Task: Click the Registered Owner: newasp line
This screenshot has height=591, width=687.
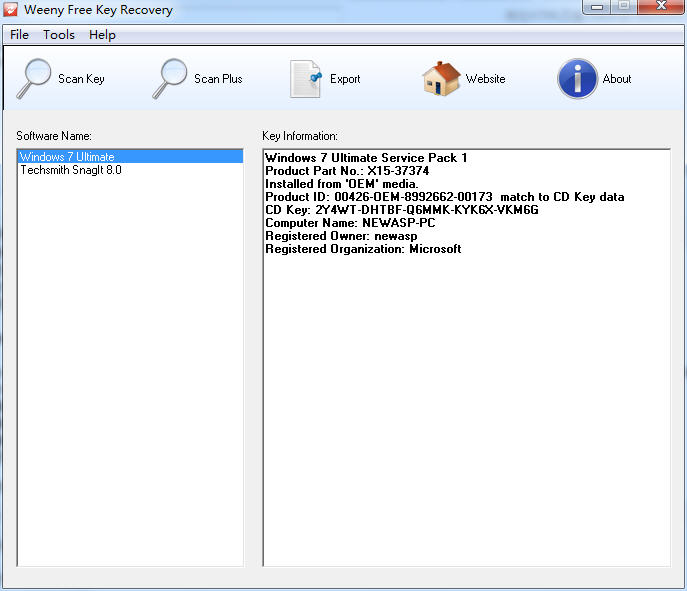Action: (341, 236)
